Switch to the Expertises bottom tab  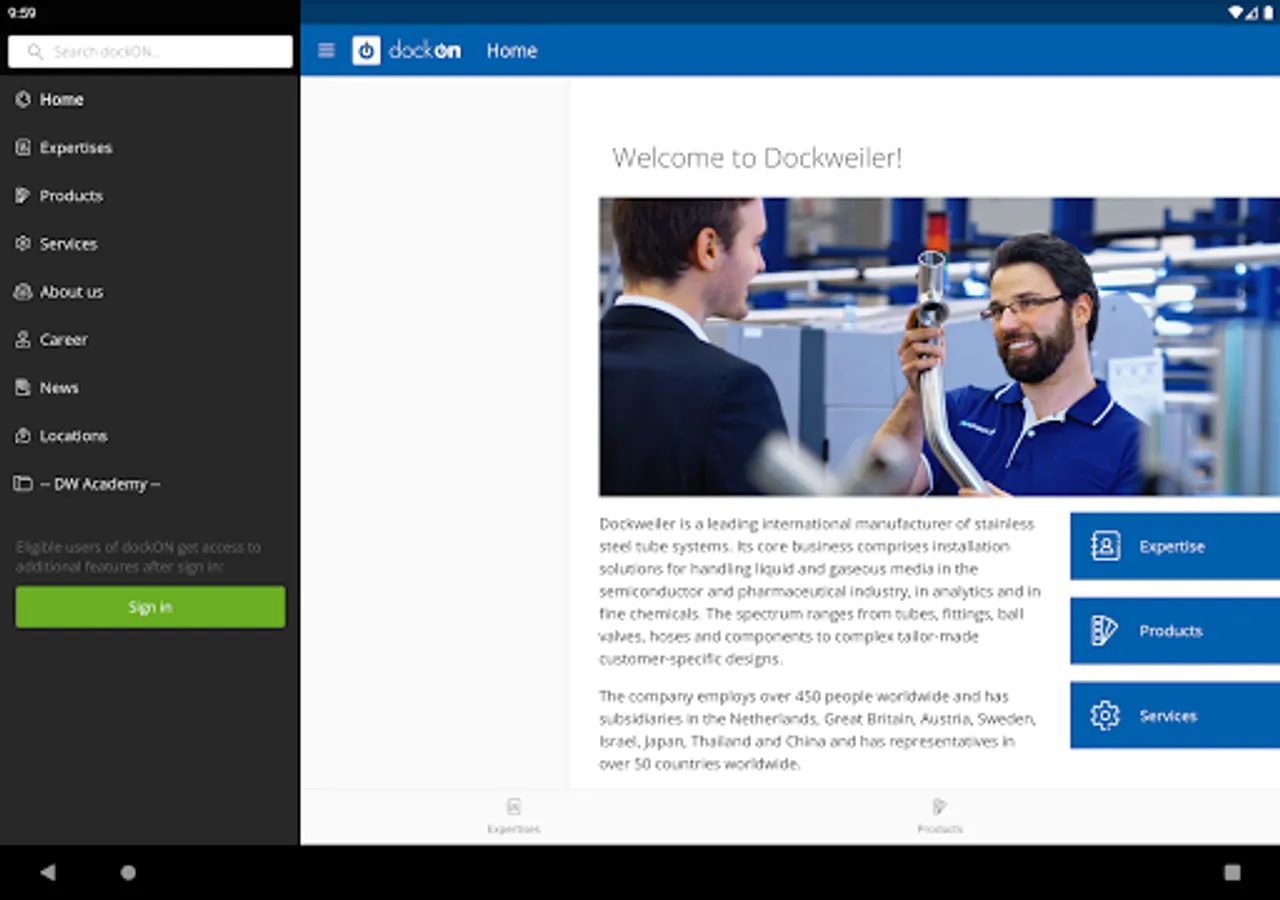(513, 816)
